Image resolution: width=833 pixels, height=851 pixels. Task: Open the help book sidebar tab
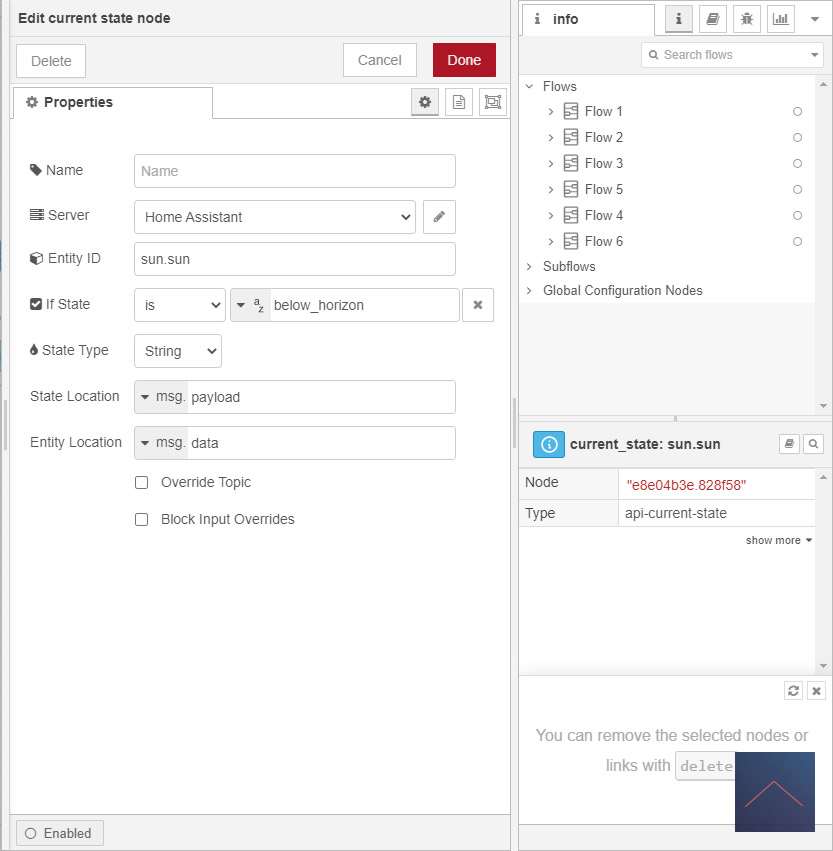[712, 19]
